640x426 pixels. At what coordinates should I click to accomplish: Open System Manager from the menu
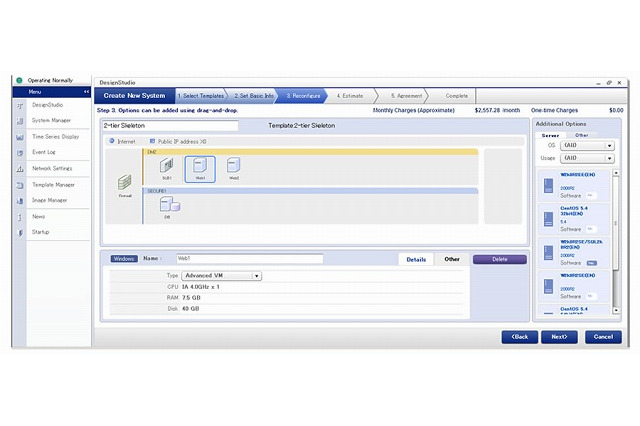click(x=51, y=120)
